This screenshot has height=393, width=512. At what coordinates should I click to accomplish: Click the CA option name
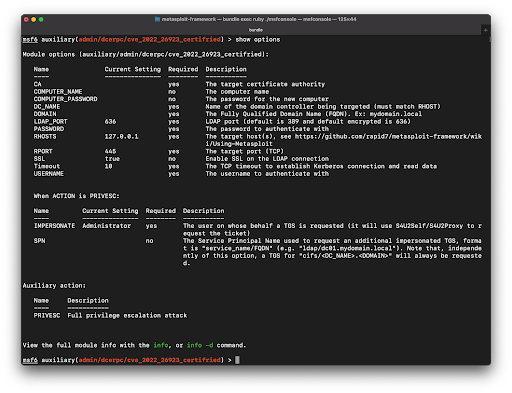[37, 84]
